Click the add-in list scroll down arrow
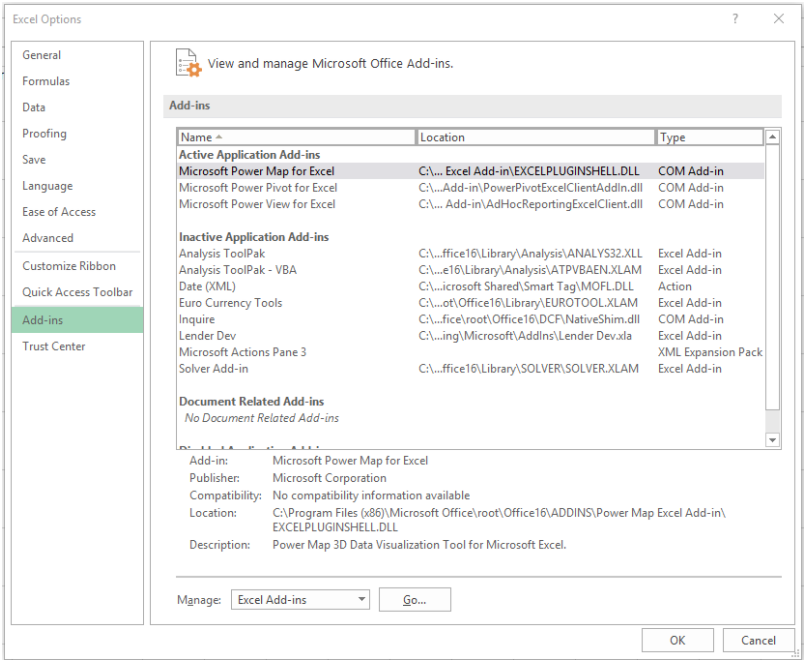 tap(773, 440)
